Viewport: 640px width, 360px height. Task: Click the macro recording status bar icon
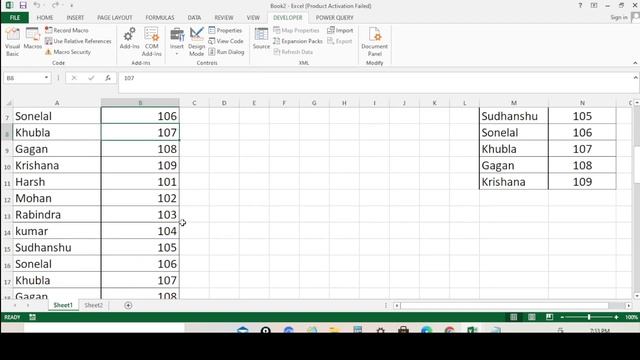pyautogui.click(x=32, y=317)
